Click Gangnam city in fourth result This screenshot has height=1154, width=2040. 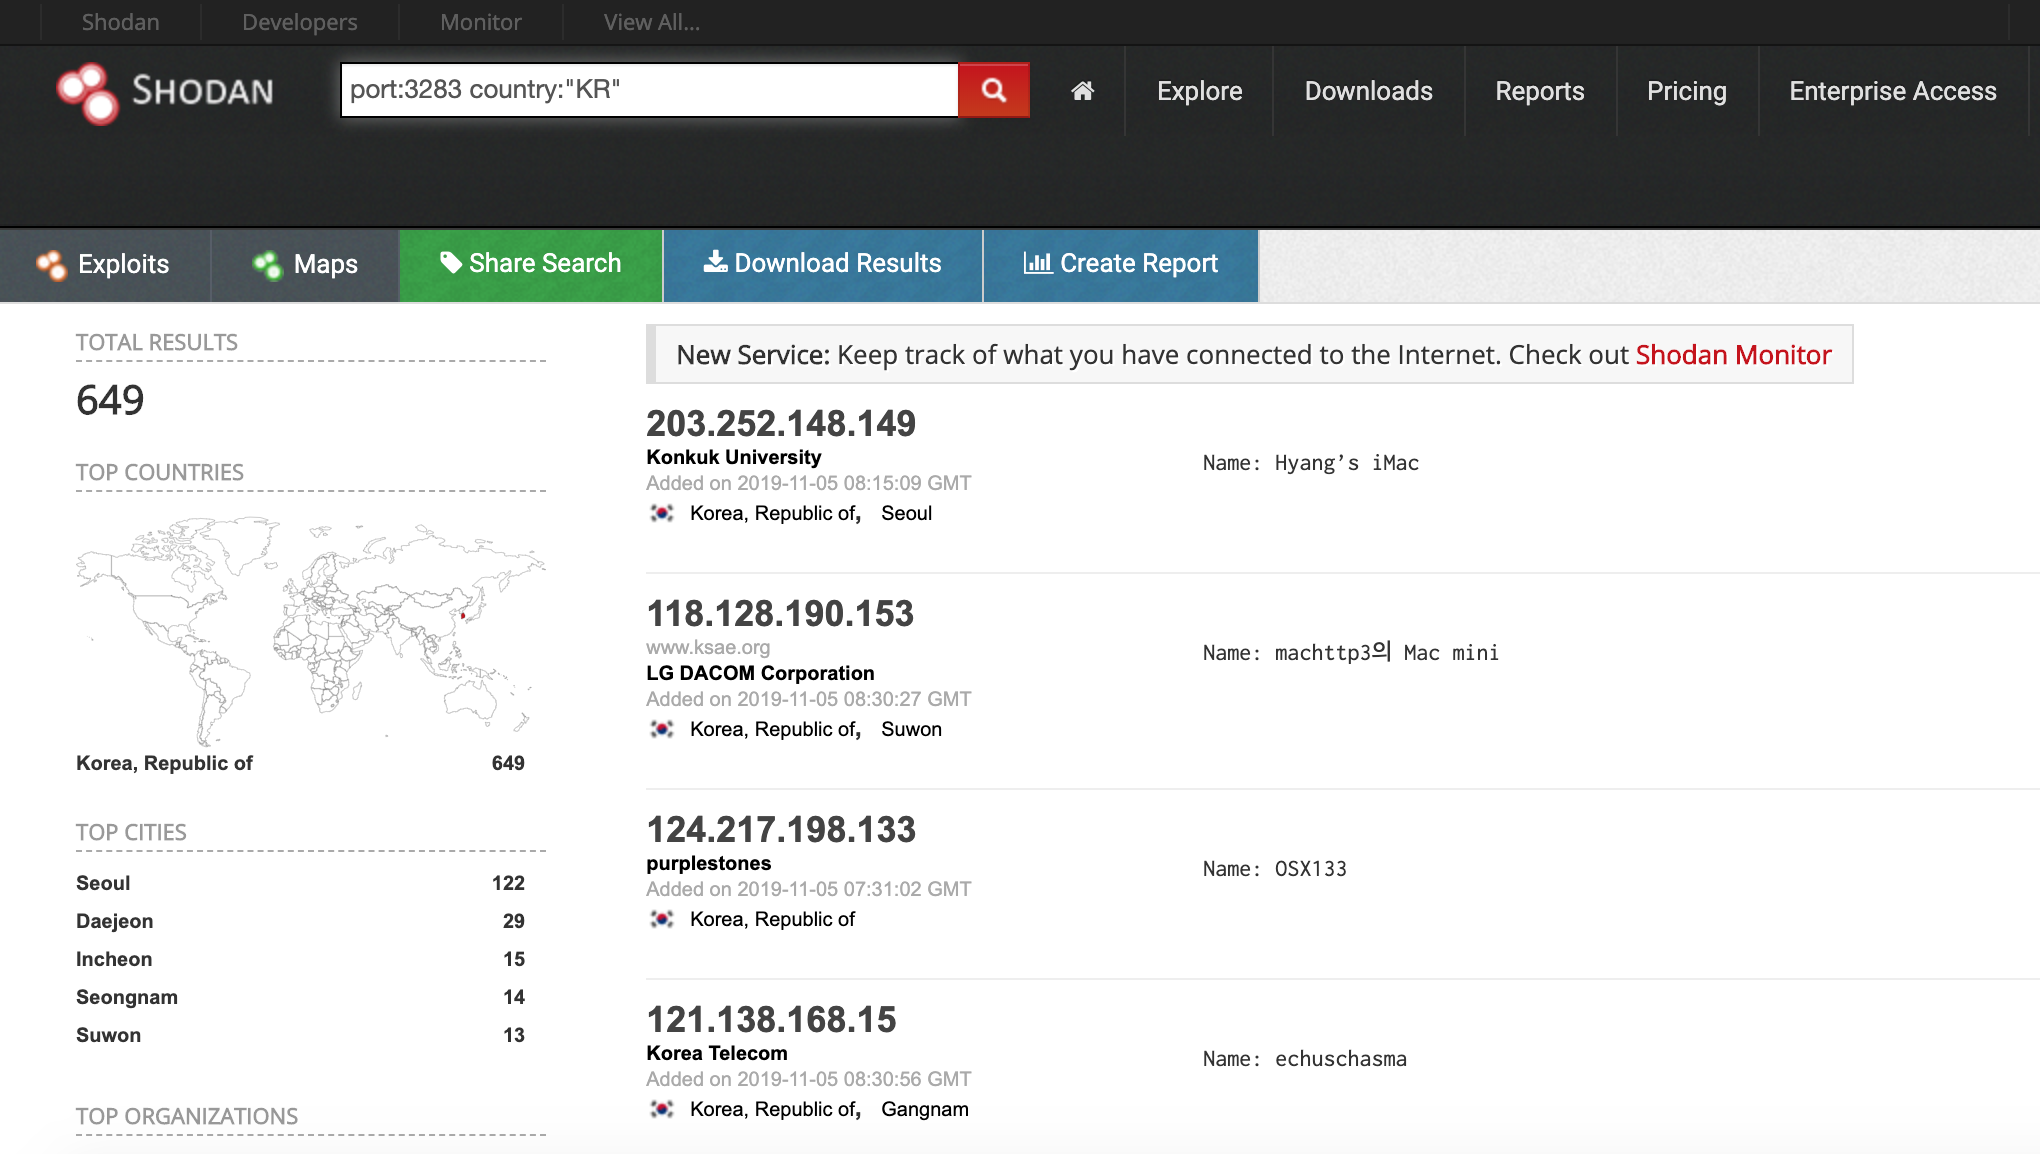pos(925,1109)
